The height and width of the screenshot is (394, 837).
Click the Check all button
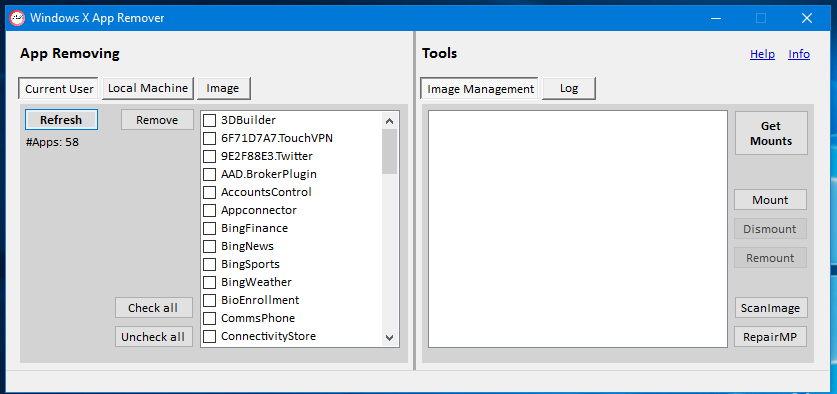153,308
